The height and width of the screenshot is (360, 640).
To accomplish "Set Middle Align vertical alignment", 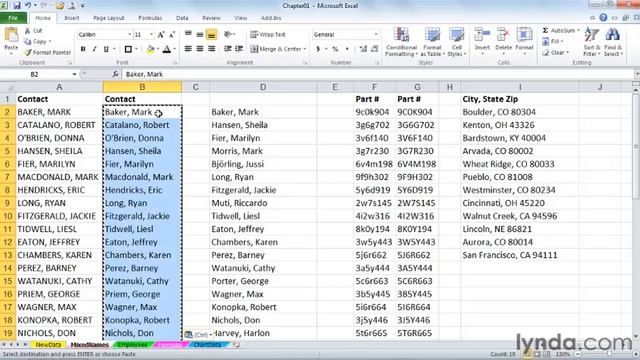I will (200, 34).
